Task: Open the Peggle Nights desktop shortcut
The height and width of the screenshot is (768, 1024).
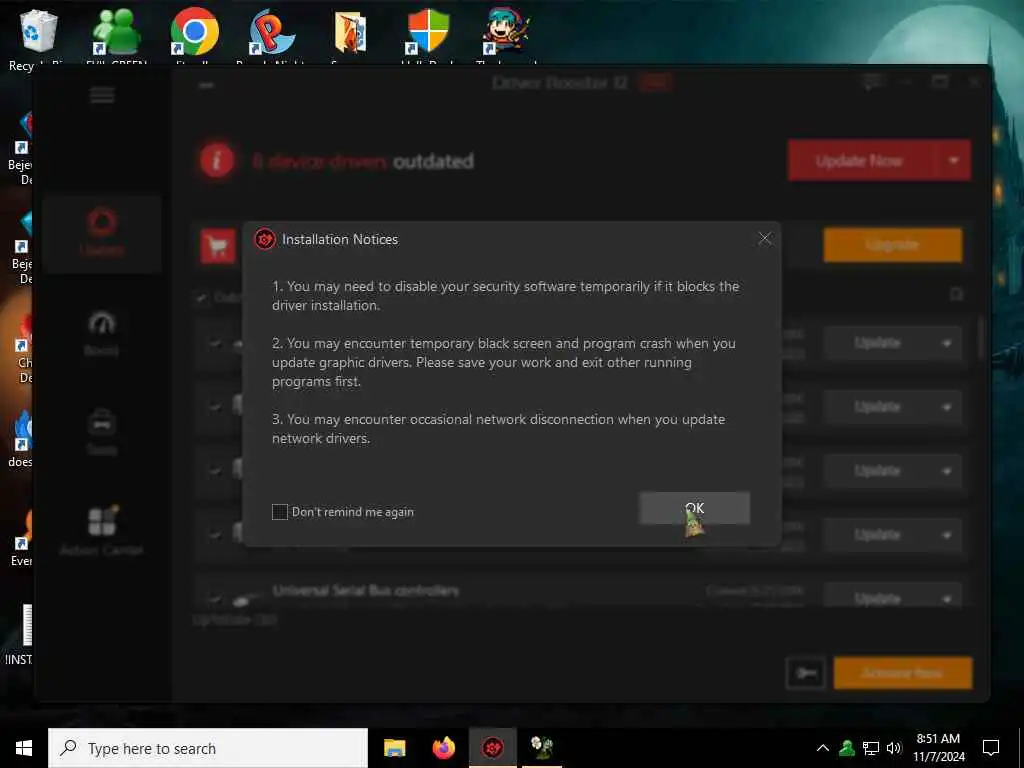Action: [271, 37]
